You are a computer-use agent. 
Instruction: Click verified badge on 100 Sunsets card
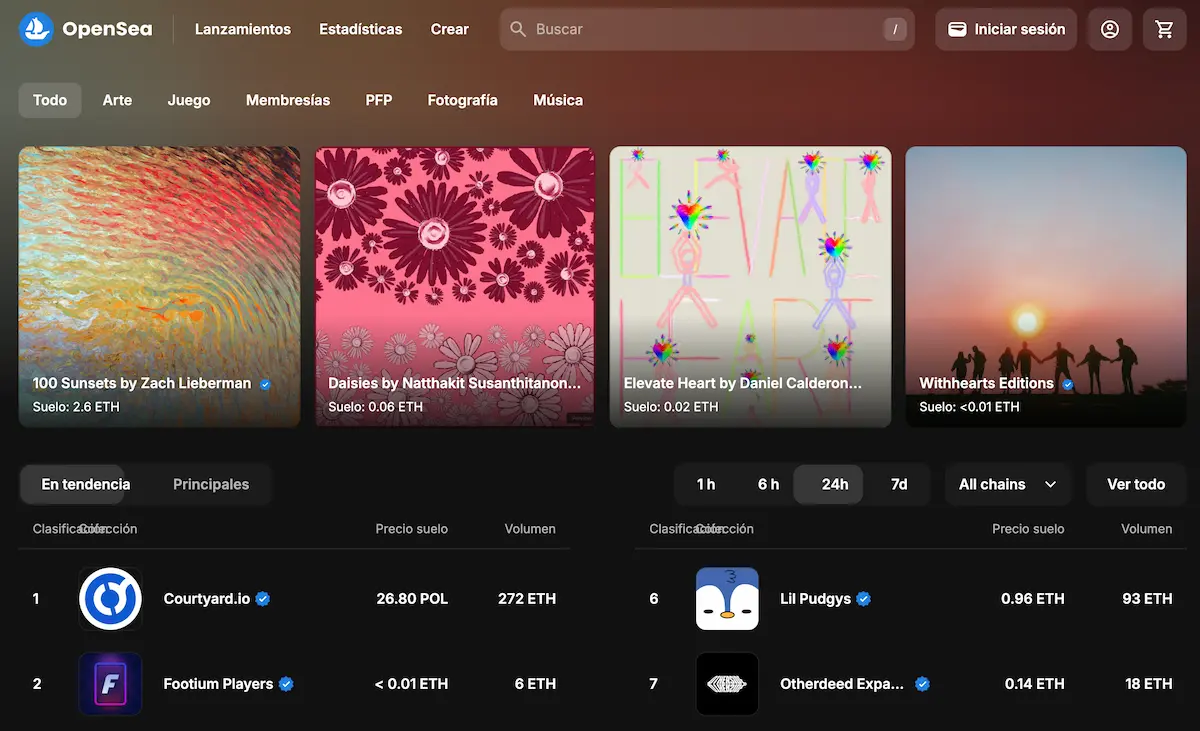[x=265, y=384]
